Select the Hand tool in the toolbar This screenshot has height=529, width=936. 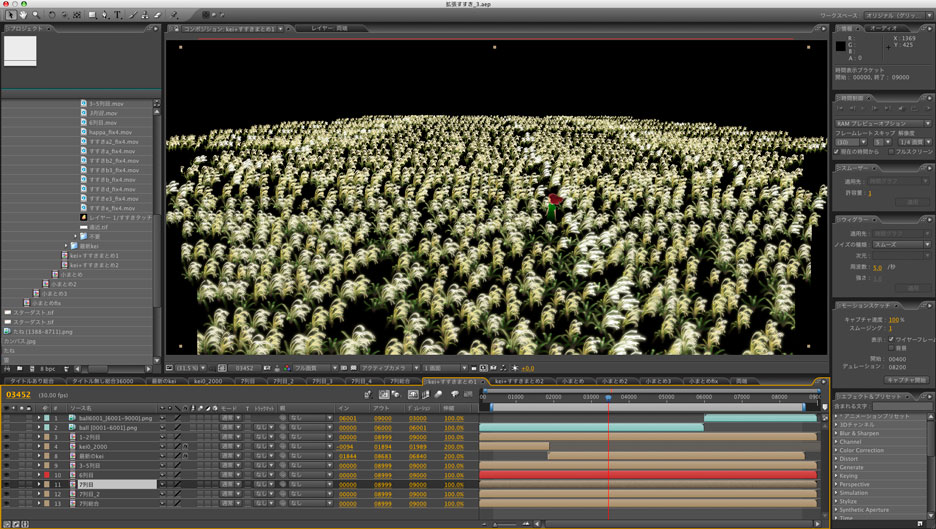click(23, 15)
